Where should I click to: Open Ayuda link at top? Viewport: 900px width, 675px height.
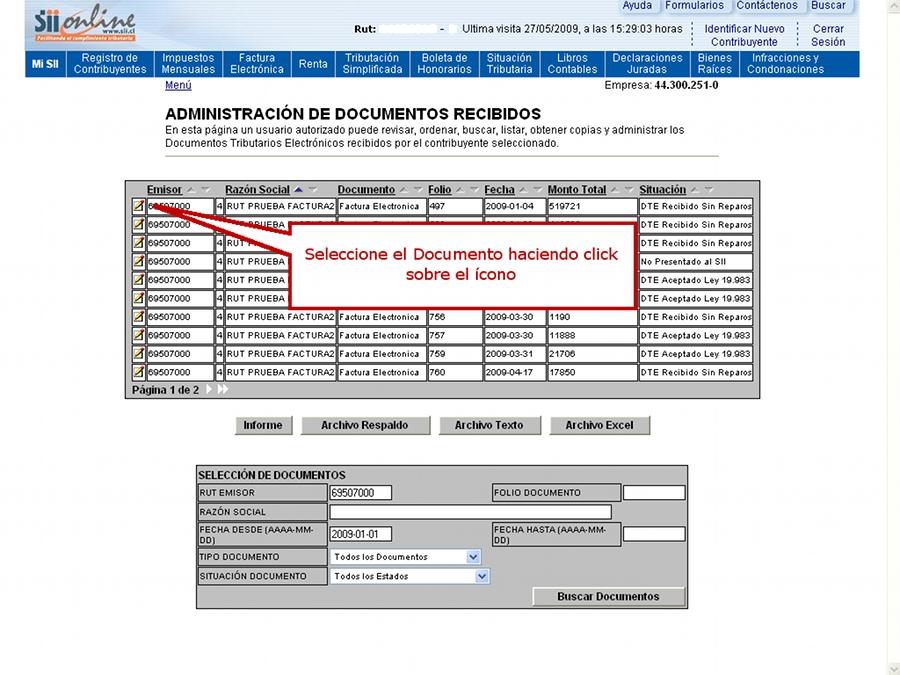tap(637, 5)
